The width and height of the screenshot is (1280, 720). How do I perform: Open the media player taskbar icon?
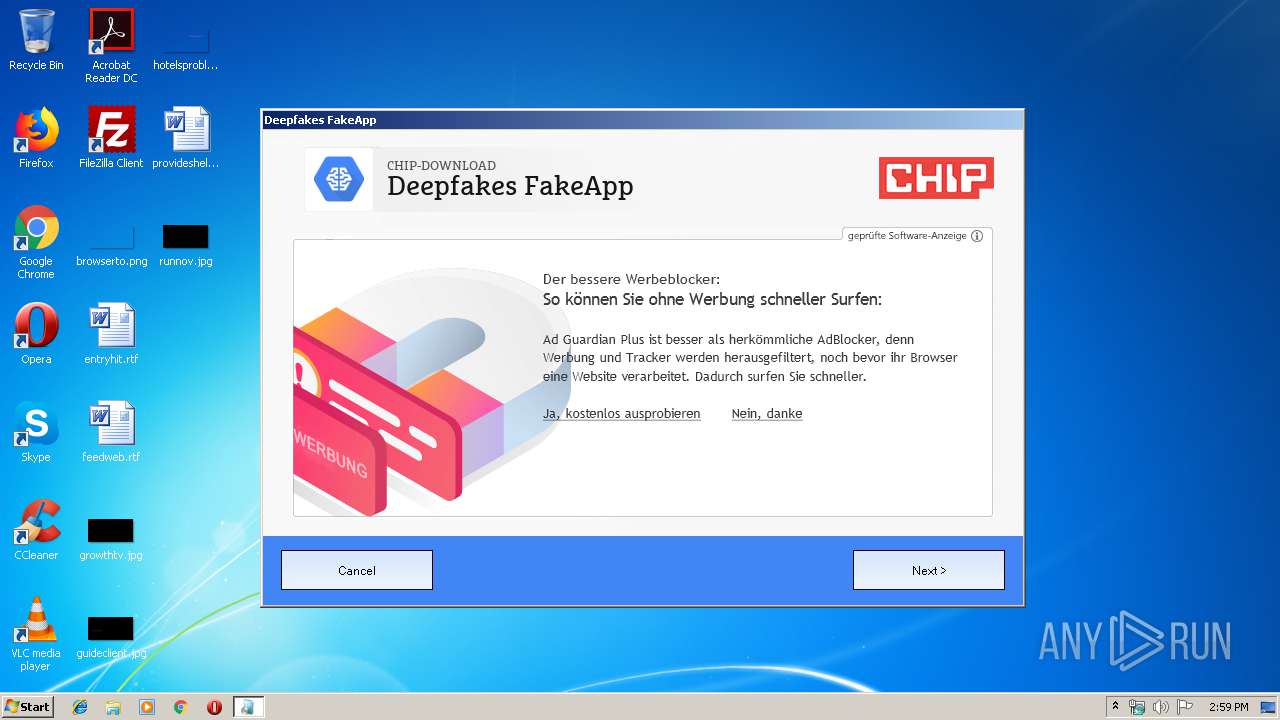(x=147, y=707)
